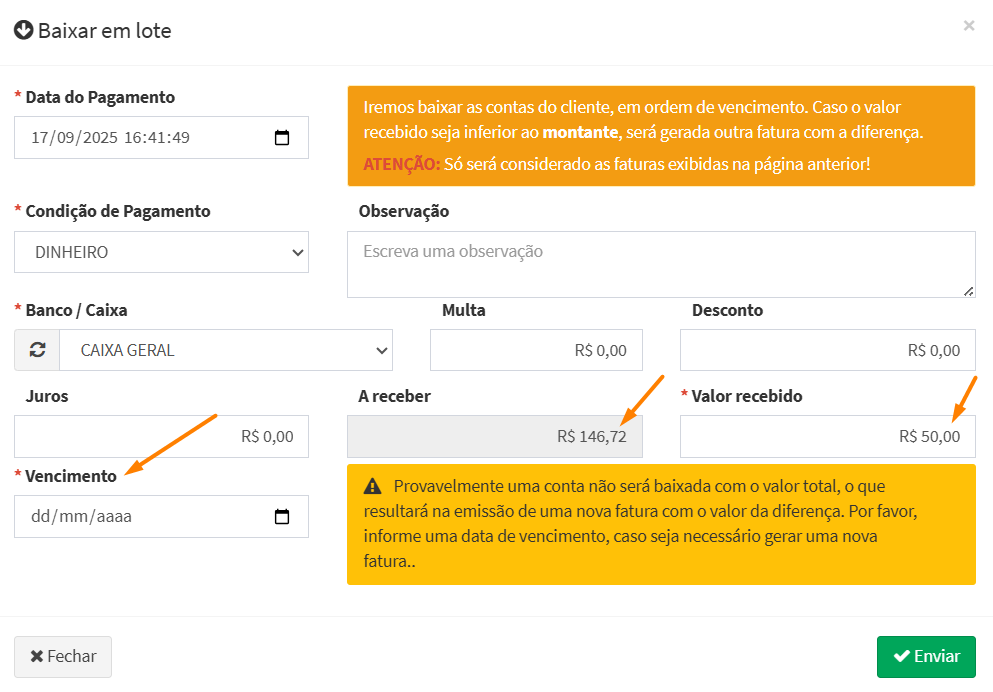The image size is (993, 692).
Task: Close the dialog using the X icon
Action: [968, 26]
